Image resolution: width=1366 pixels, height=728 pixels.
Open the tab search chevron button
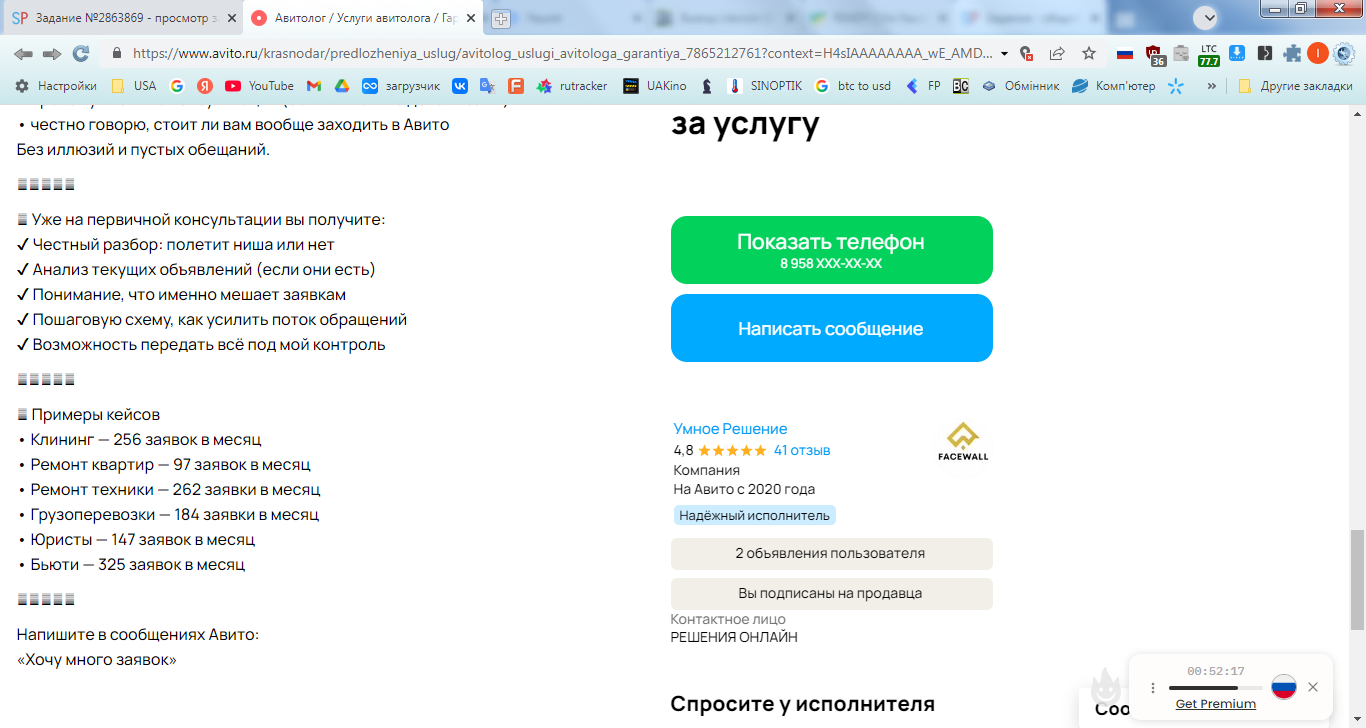1207,17
